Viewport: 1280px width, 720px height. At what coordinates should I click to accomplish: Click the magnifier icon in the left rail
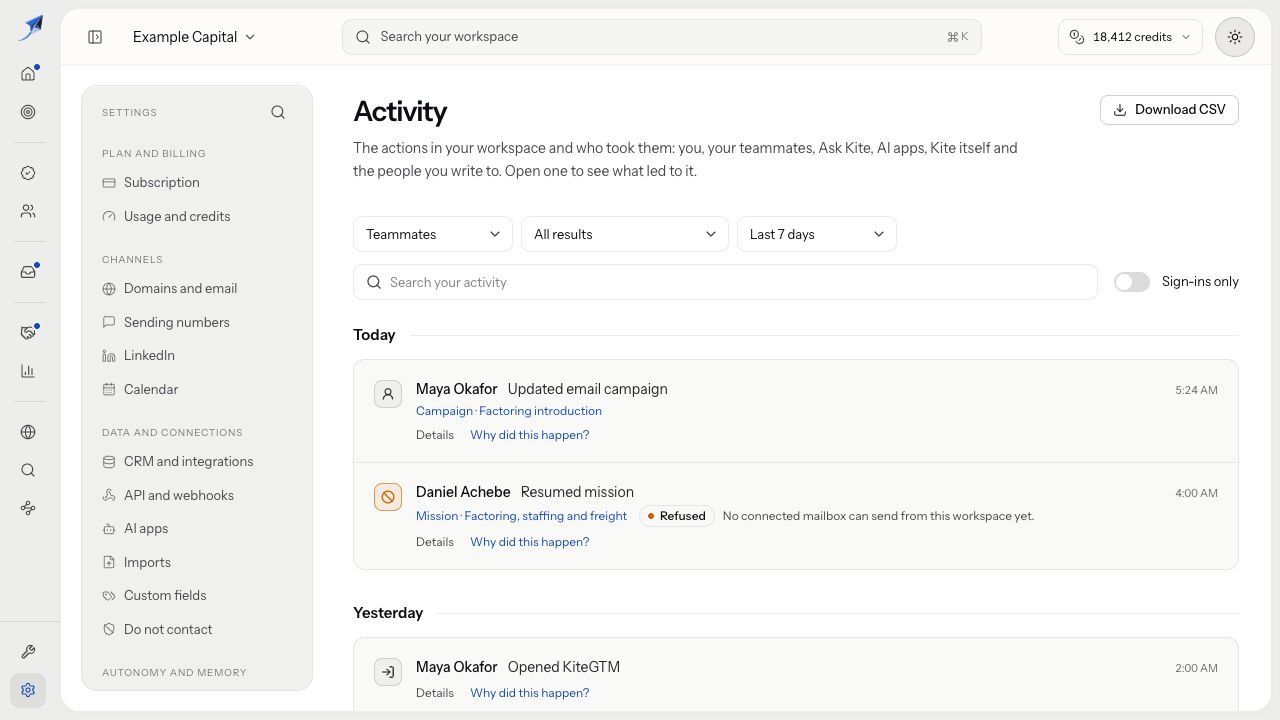click(28, 470)
